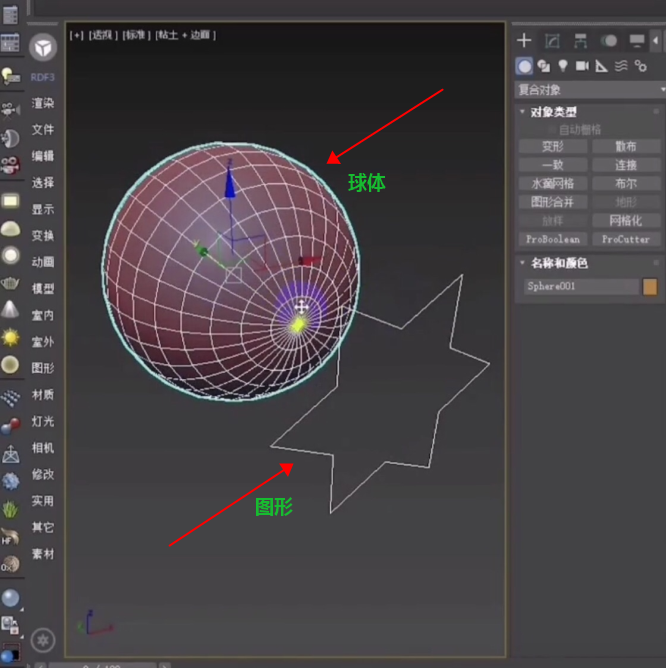Click the dome half-sphere icon beside 变换
This screenshot has height=668, width=666.
(x=10, y=228)
